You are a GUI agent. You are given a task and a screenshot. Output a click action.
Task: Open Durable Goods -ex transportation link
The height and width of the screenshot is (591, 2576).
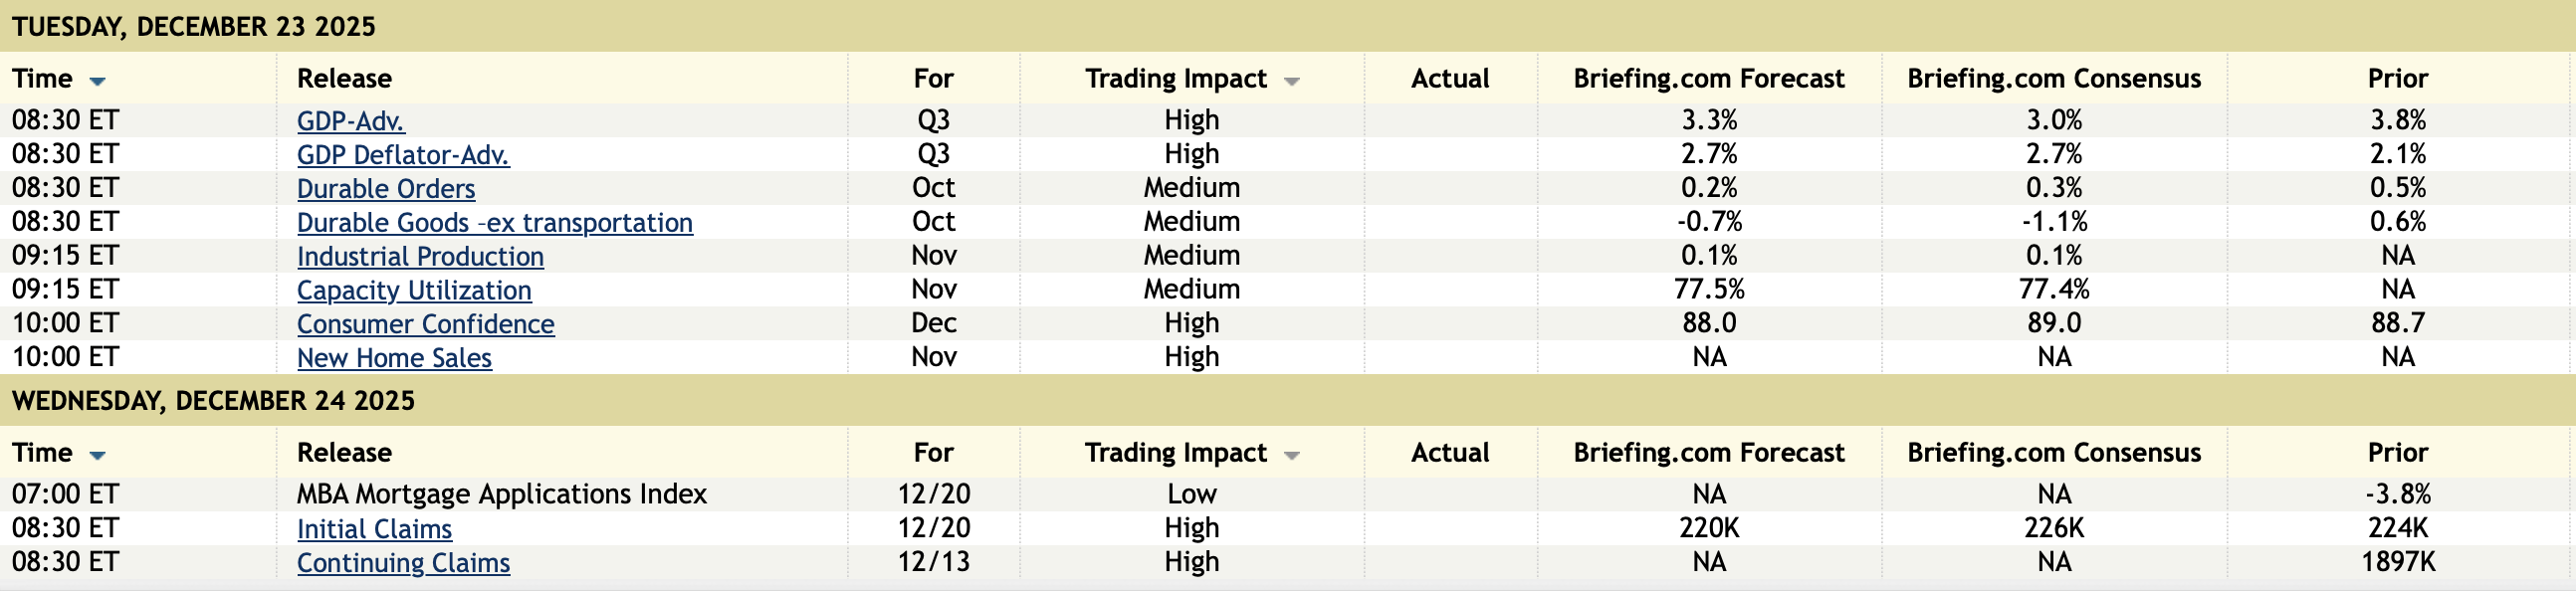click(x=494, y=223)
